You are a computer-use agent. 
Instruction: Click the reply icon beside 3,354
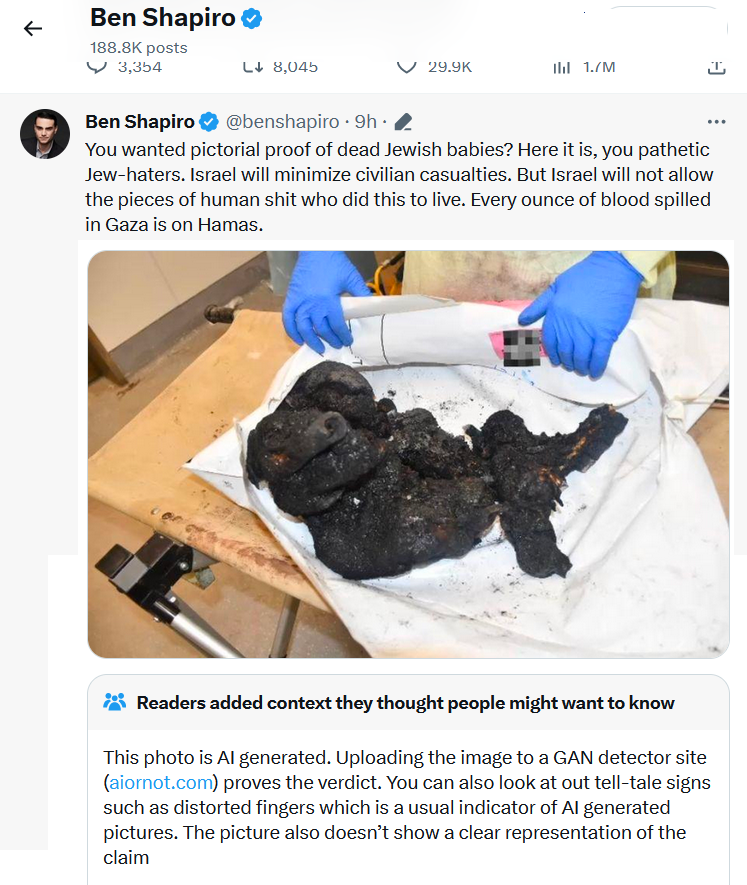click(97, 67)
